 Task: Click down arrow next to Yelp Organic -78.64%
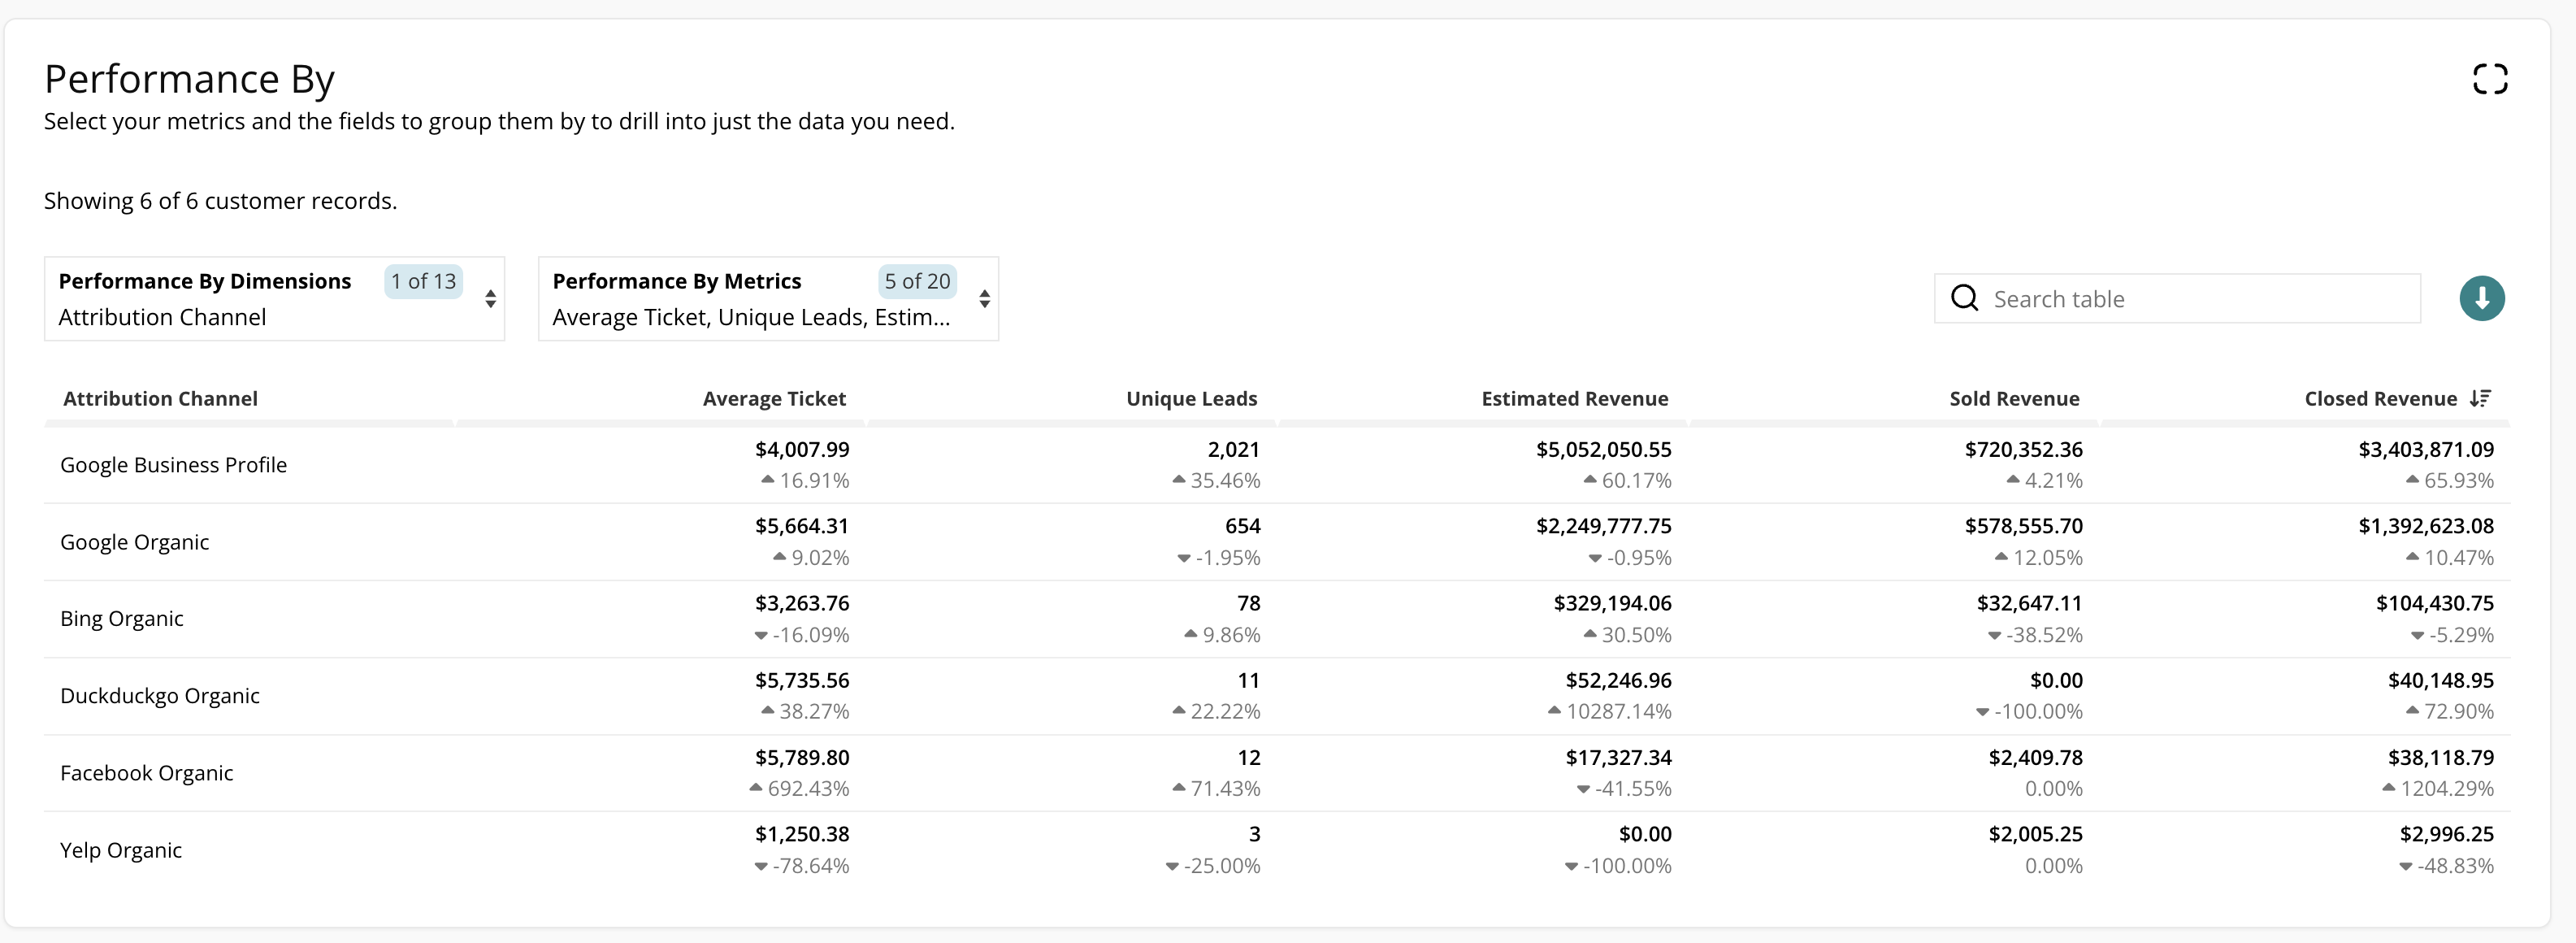click(x=761, y=866)
